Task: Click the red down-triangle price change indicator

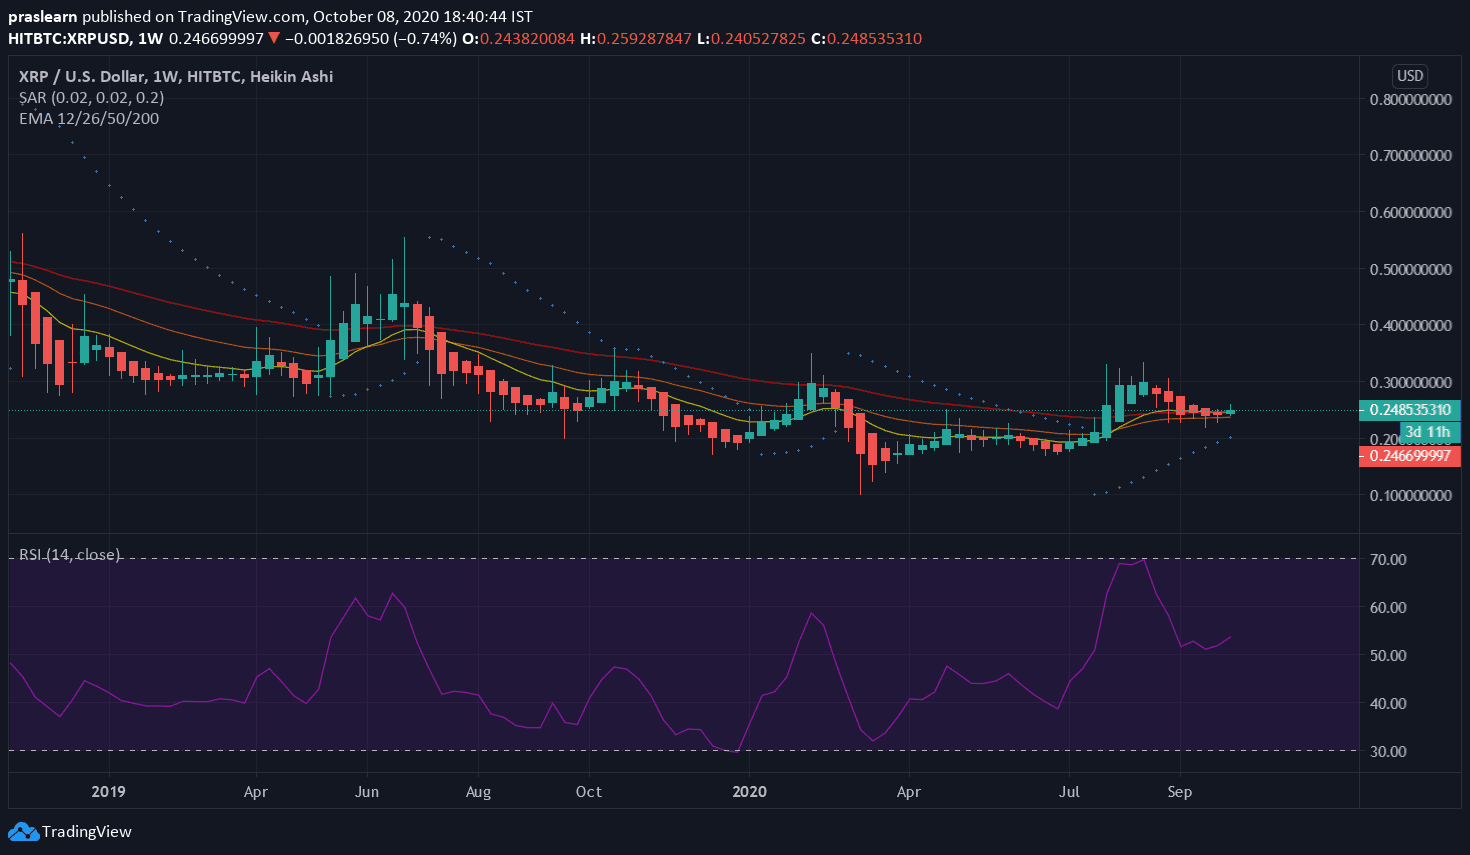Action: (274, 38)
